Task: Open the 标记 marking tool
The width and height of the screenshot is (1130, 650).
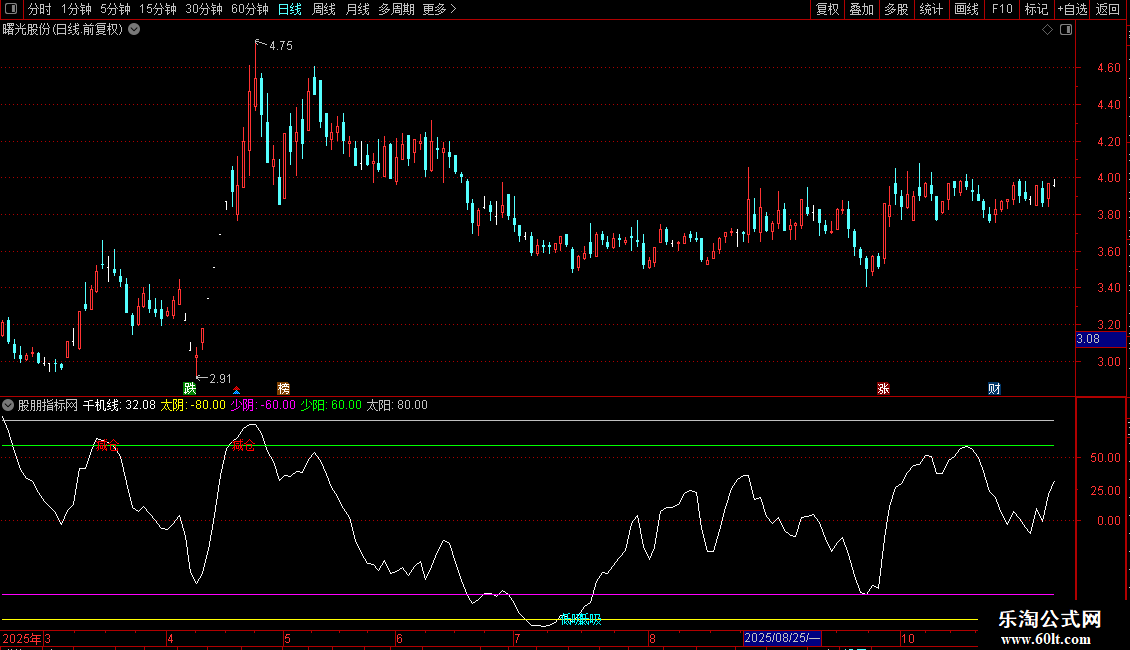Action: [1036, 10]
